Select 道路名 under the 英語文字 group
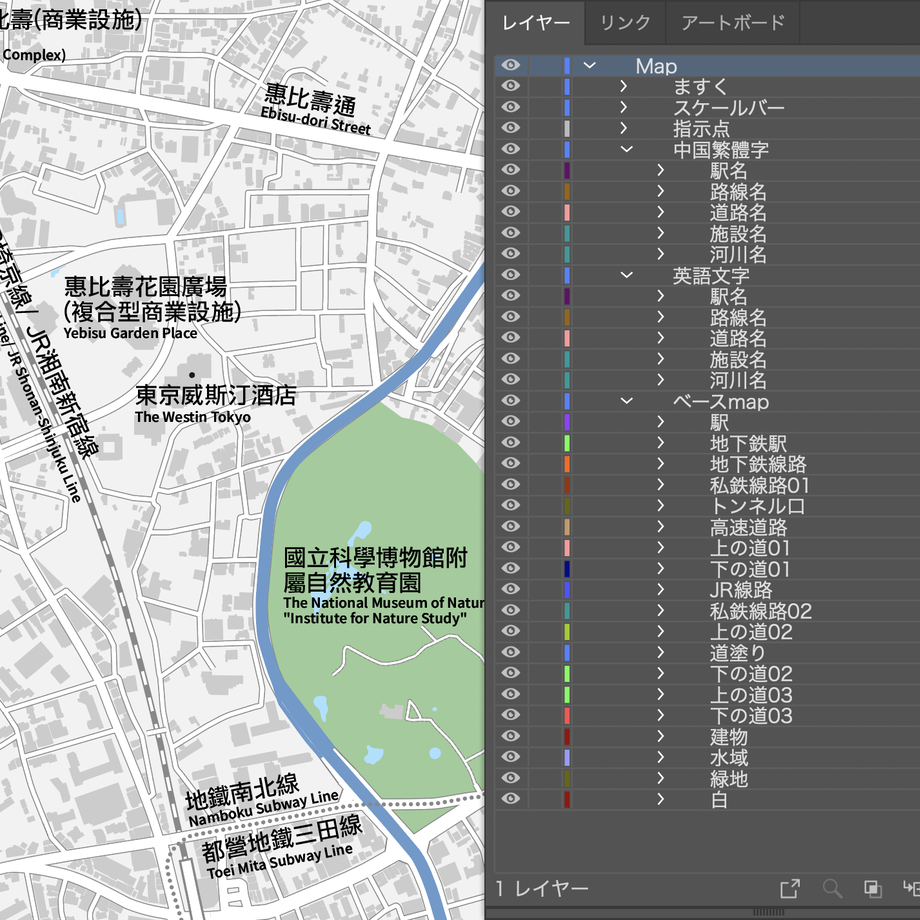The width and height of the screenshot is (920, 920). pyautogui.click(x=738, y=339)
